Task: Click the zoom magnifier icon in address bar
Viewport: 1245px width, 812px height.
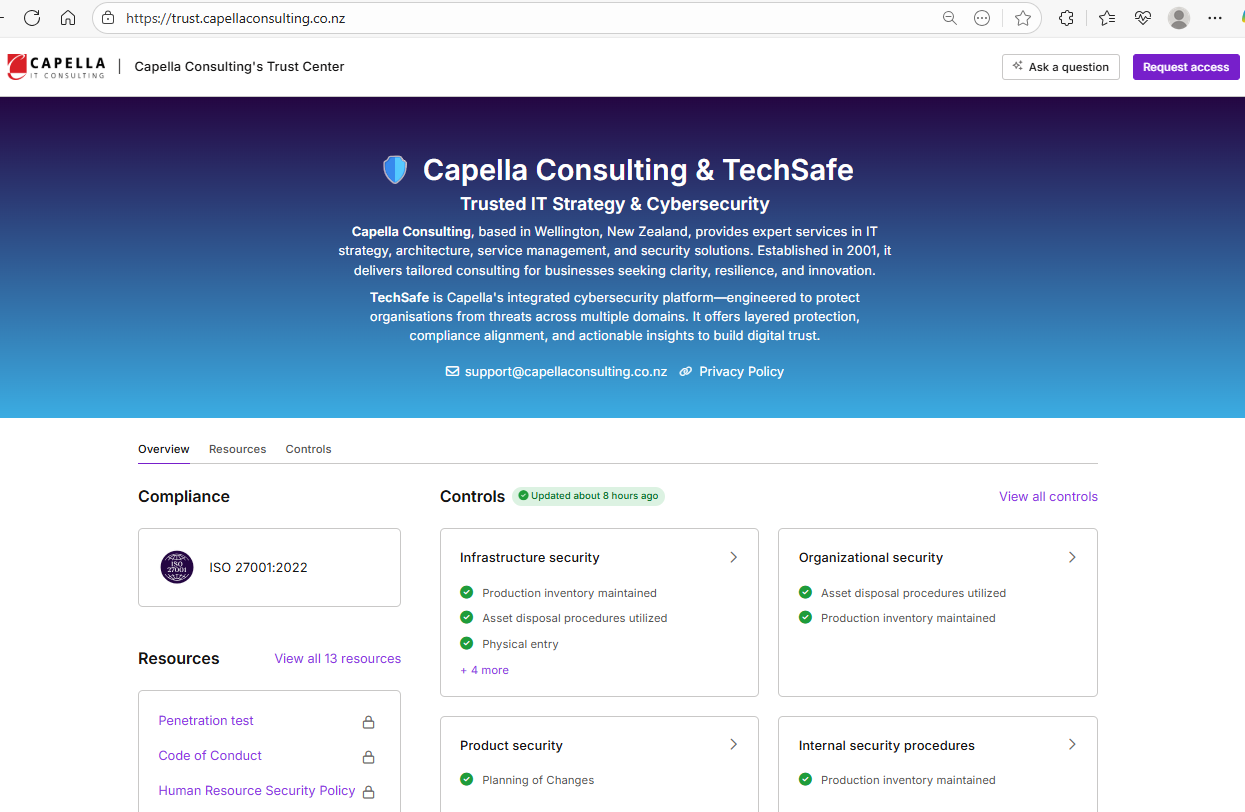Action: coord(949,18)
